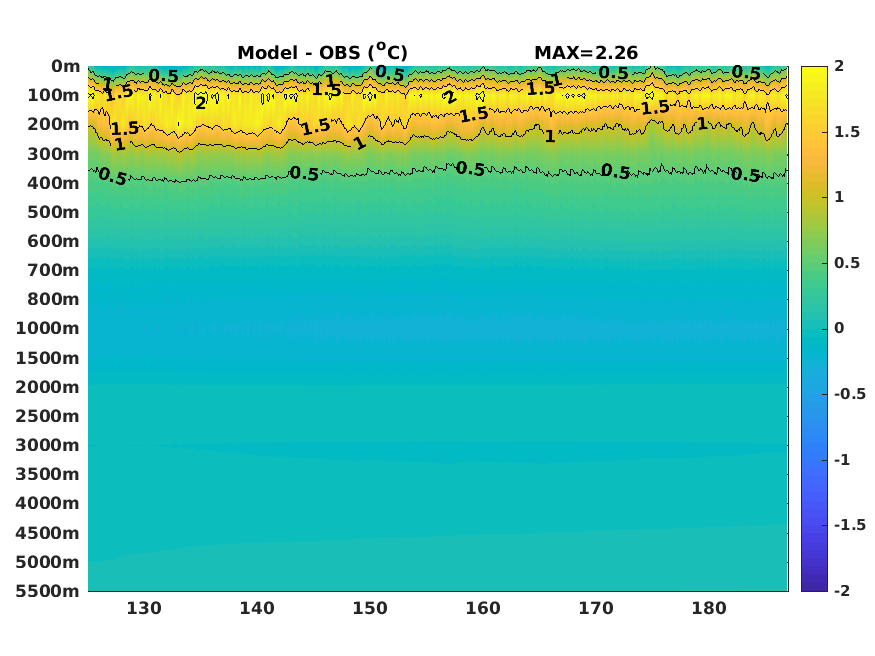This screenshot has height=656, width=875.
Task: Click the '170' longitude axis label
Action: pyautogui.click(x=596, y=608)
